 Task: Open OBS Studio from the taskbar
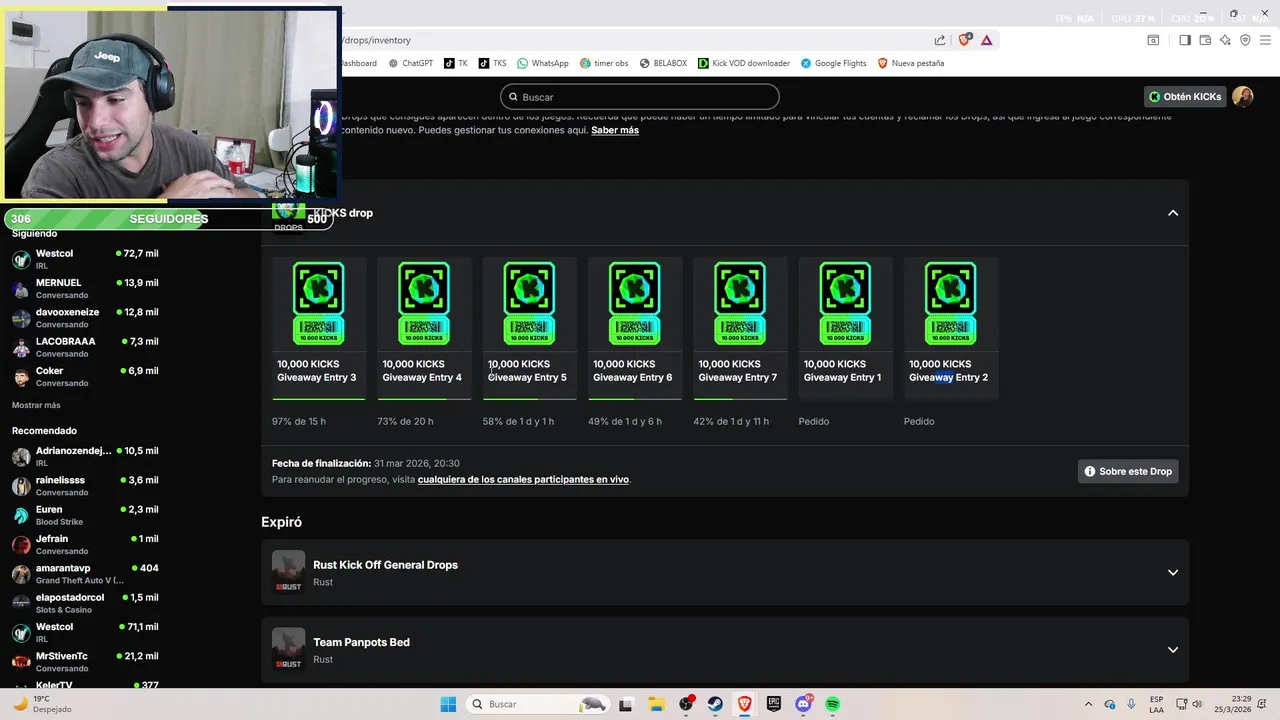click(686, 704)
